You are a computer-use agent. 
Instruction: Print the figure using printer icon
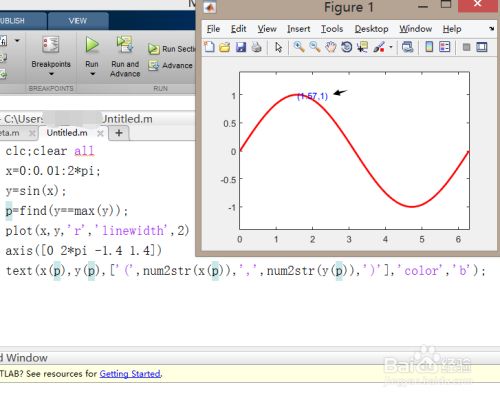256,47
